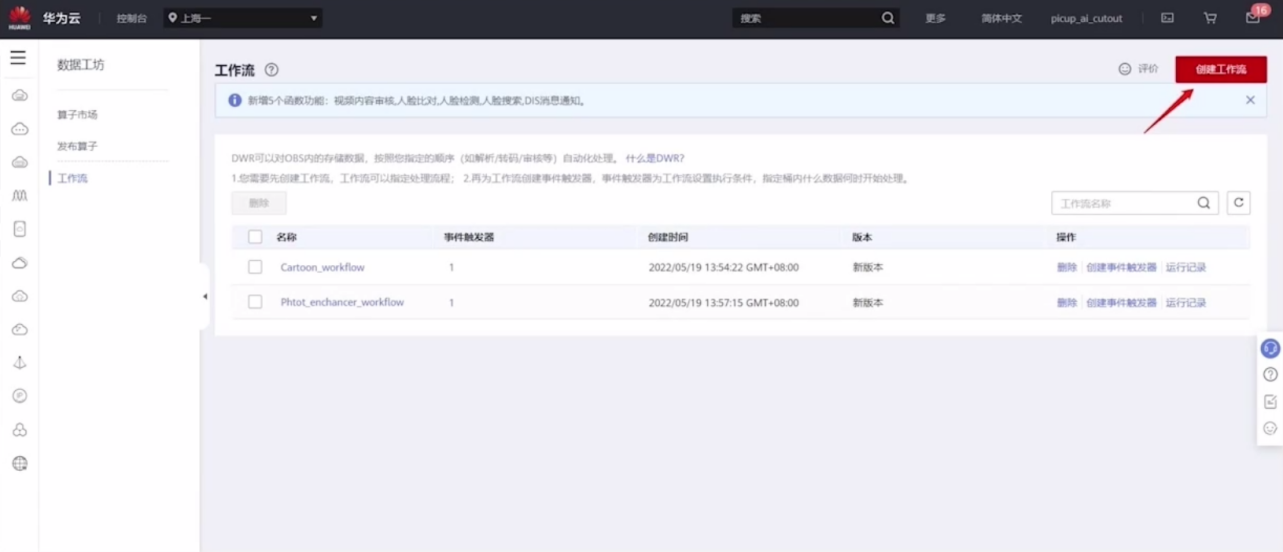Viewport: 1283px width, 552px height.
Task: Click the gauge cloud sidebar icon
Action: [19, 329]
